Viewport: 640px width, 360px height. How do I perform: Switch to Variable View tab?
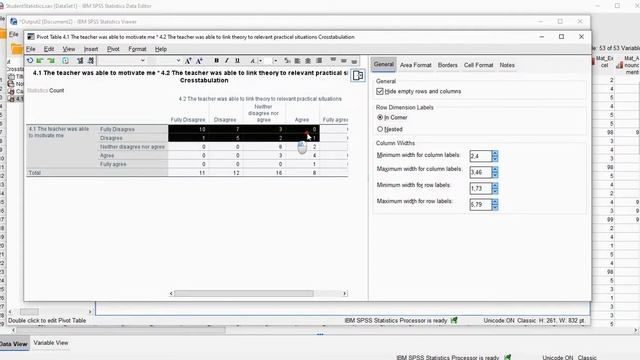click(51, 343)
